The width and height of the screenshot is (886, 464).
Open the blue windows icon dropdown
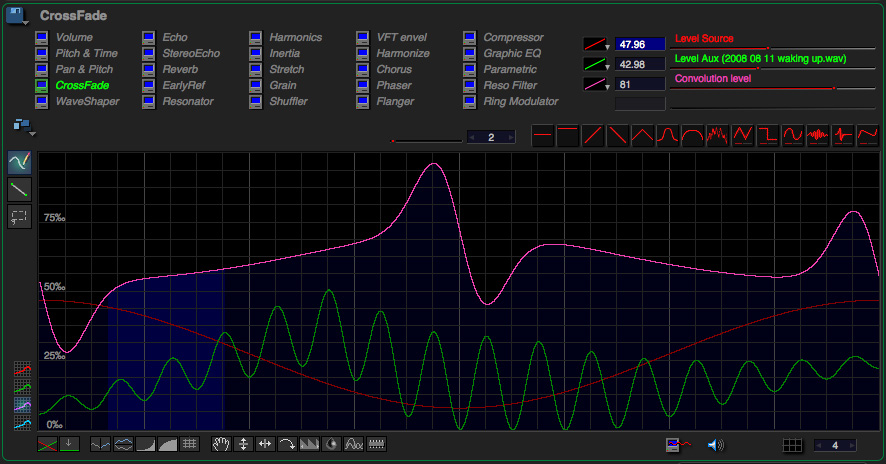coord(24,127)
